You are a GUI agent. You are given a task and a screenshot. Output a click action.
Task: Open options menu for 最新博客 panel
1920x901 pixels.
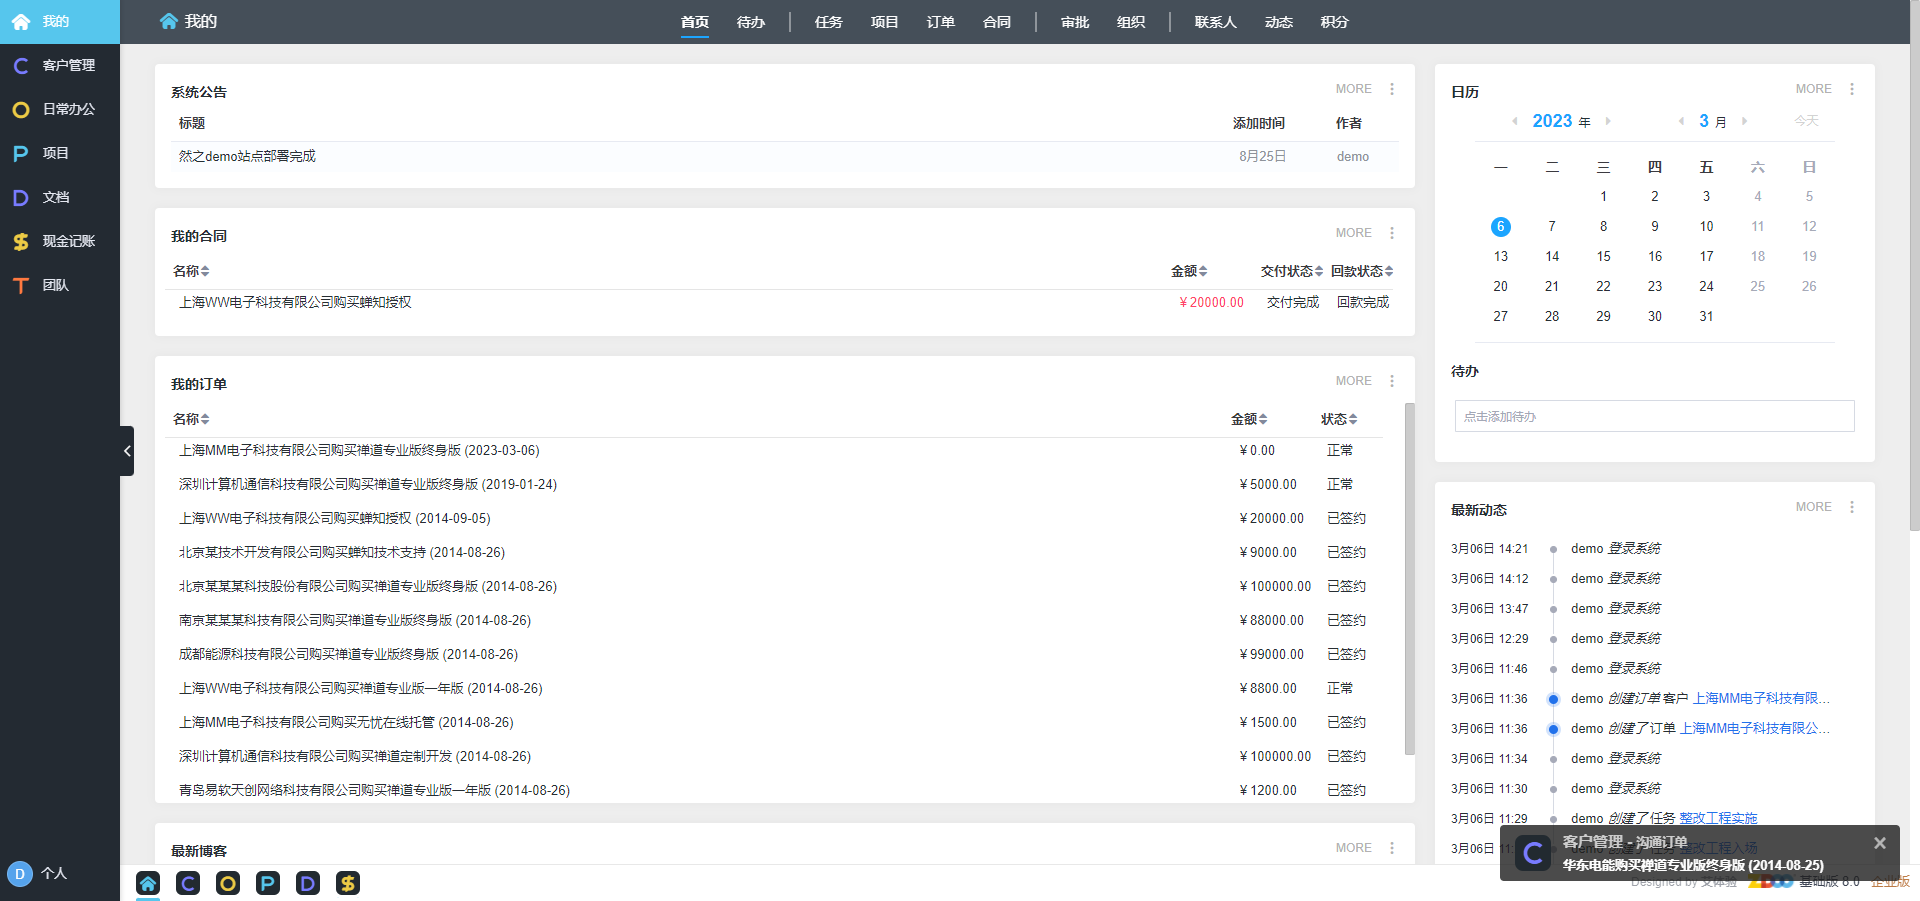point(1392,848)
